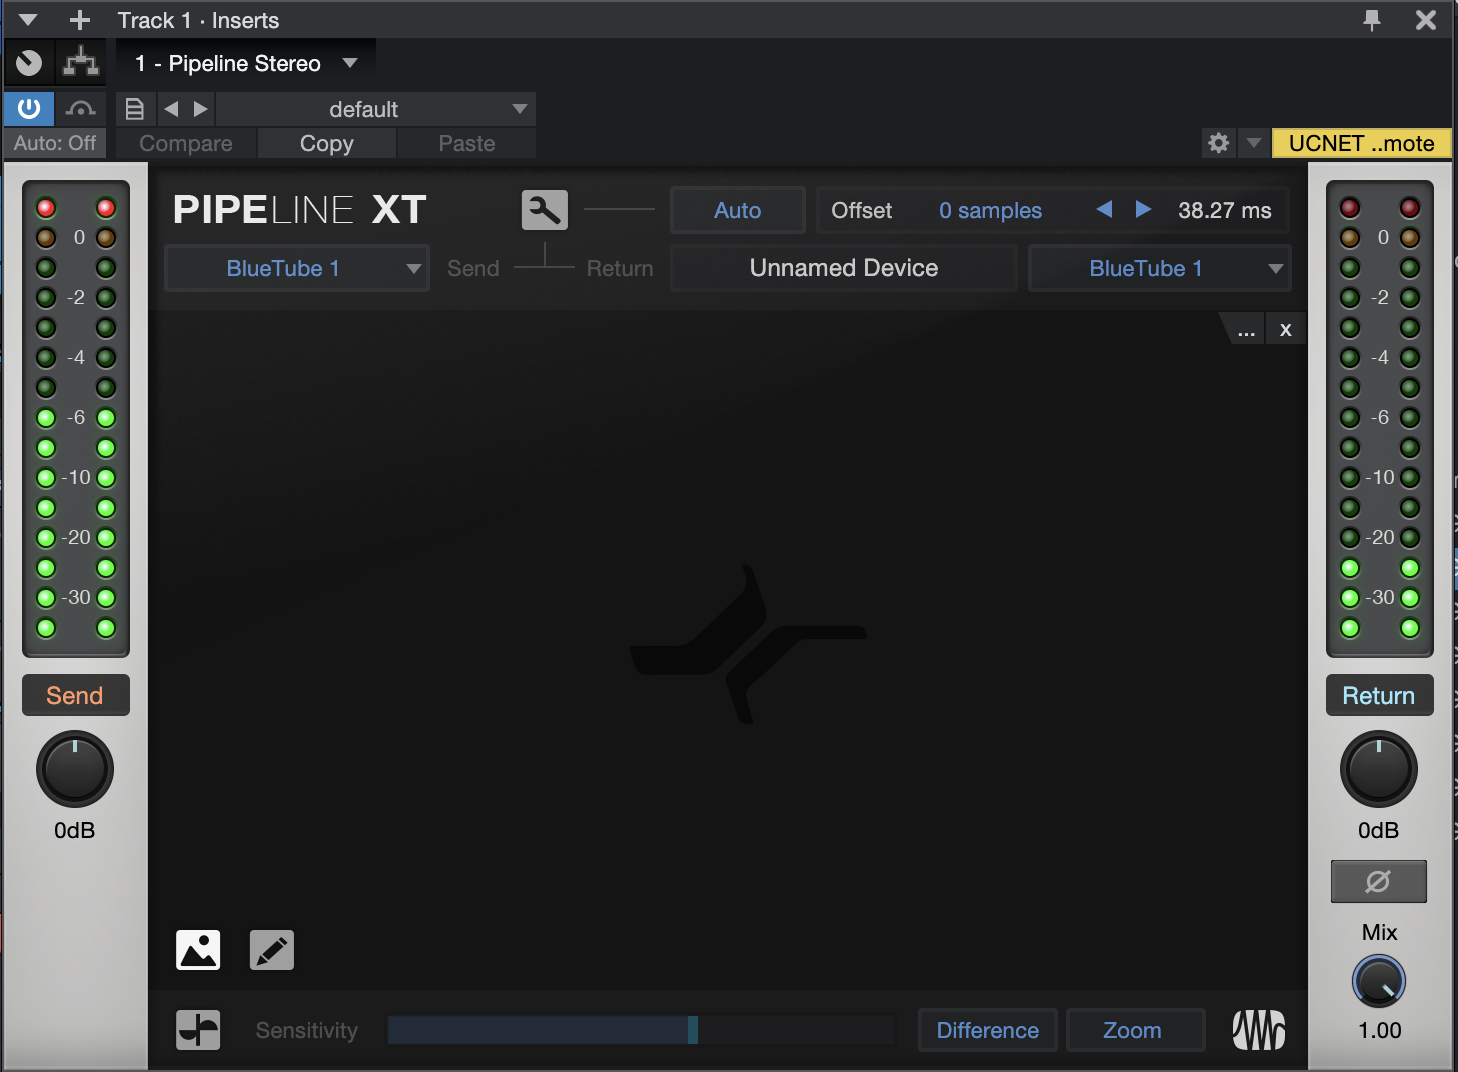Viewport: 1458px width, 1072px height.
Task: Open the BlueTube 1 return dropdown
Action: [x=1159, y=268]
